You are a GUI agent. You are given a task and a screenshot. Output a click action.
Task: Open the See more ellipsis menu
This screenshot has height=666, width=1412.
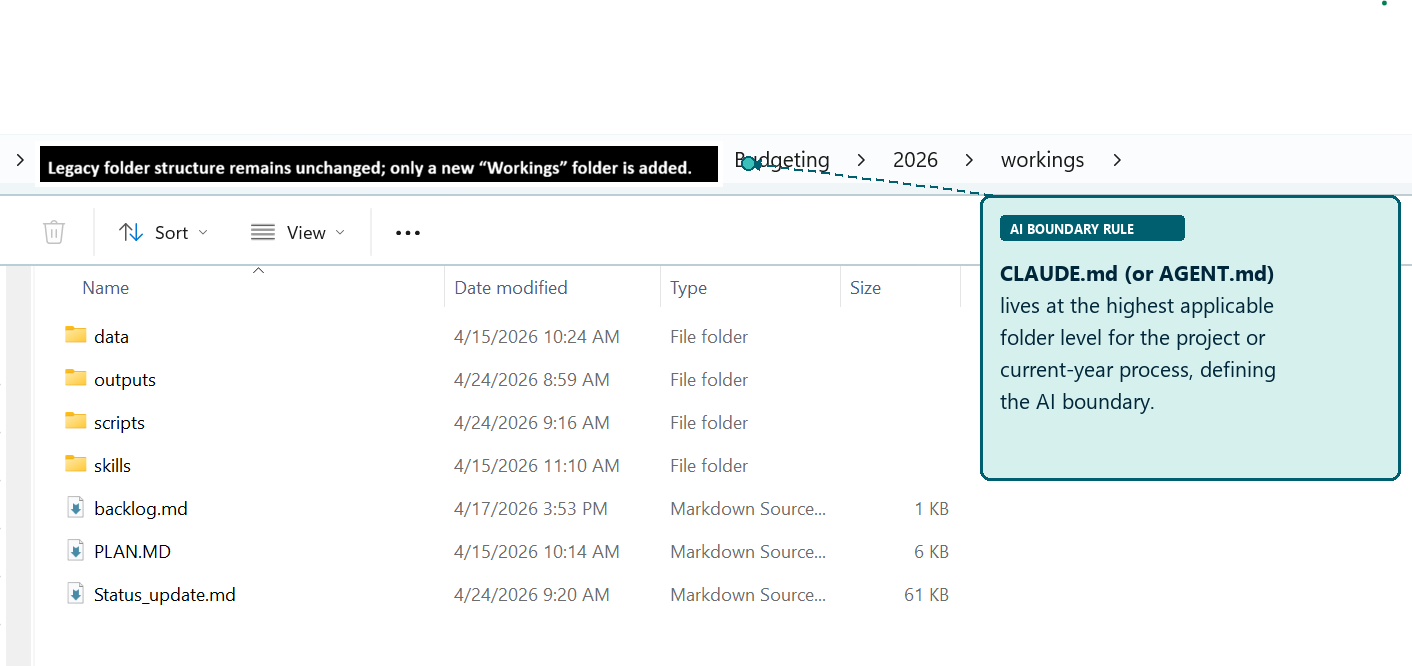point(408,233)
